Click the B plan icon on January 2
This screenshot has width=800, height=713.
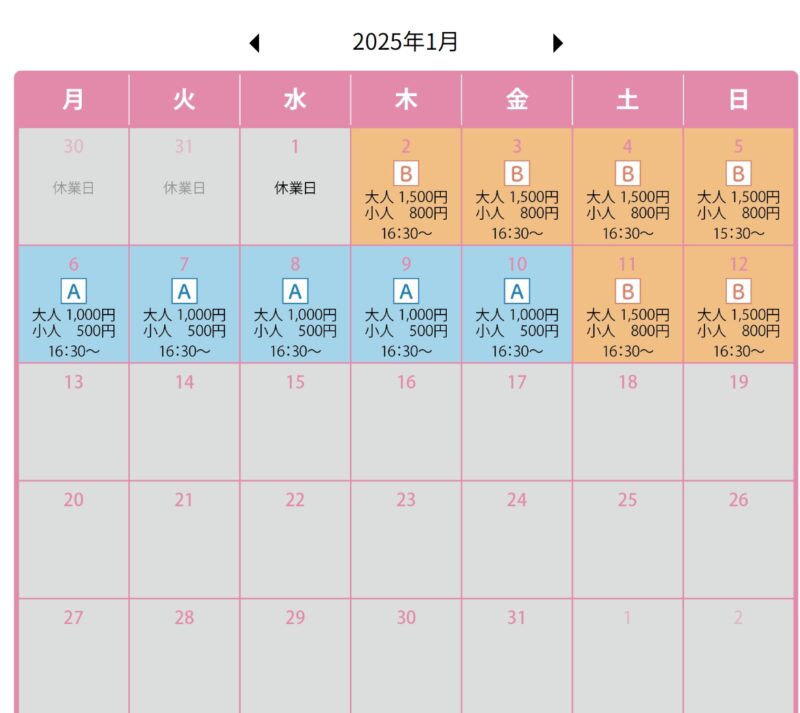point(406,174)
